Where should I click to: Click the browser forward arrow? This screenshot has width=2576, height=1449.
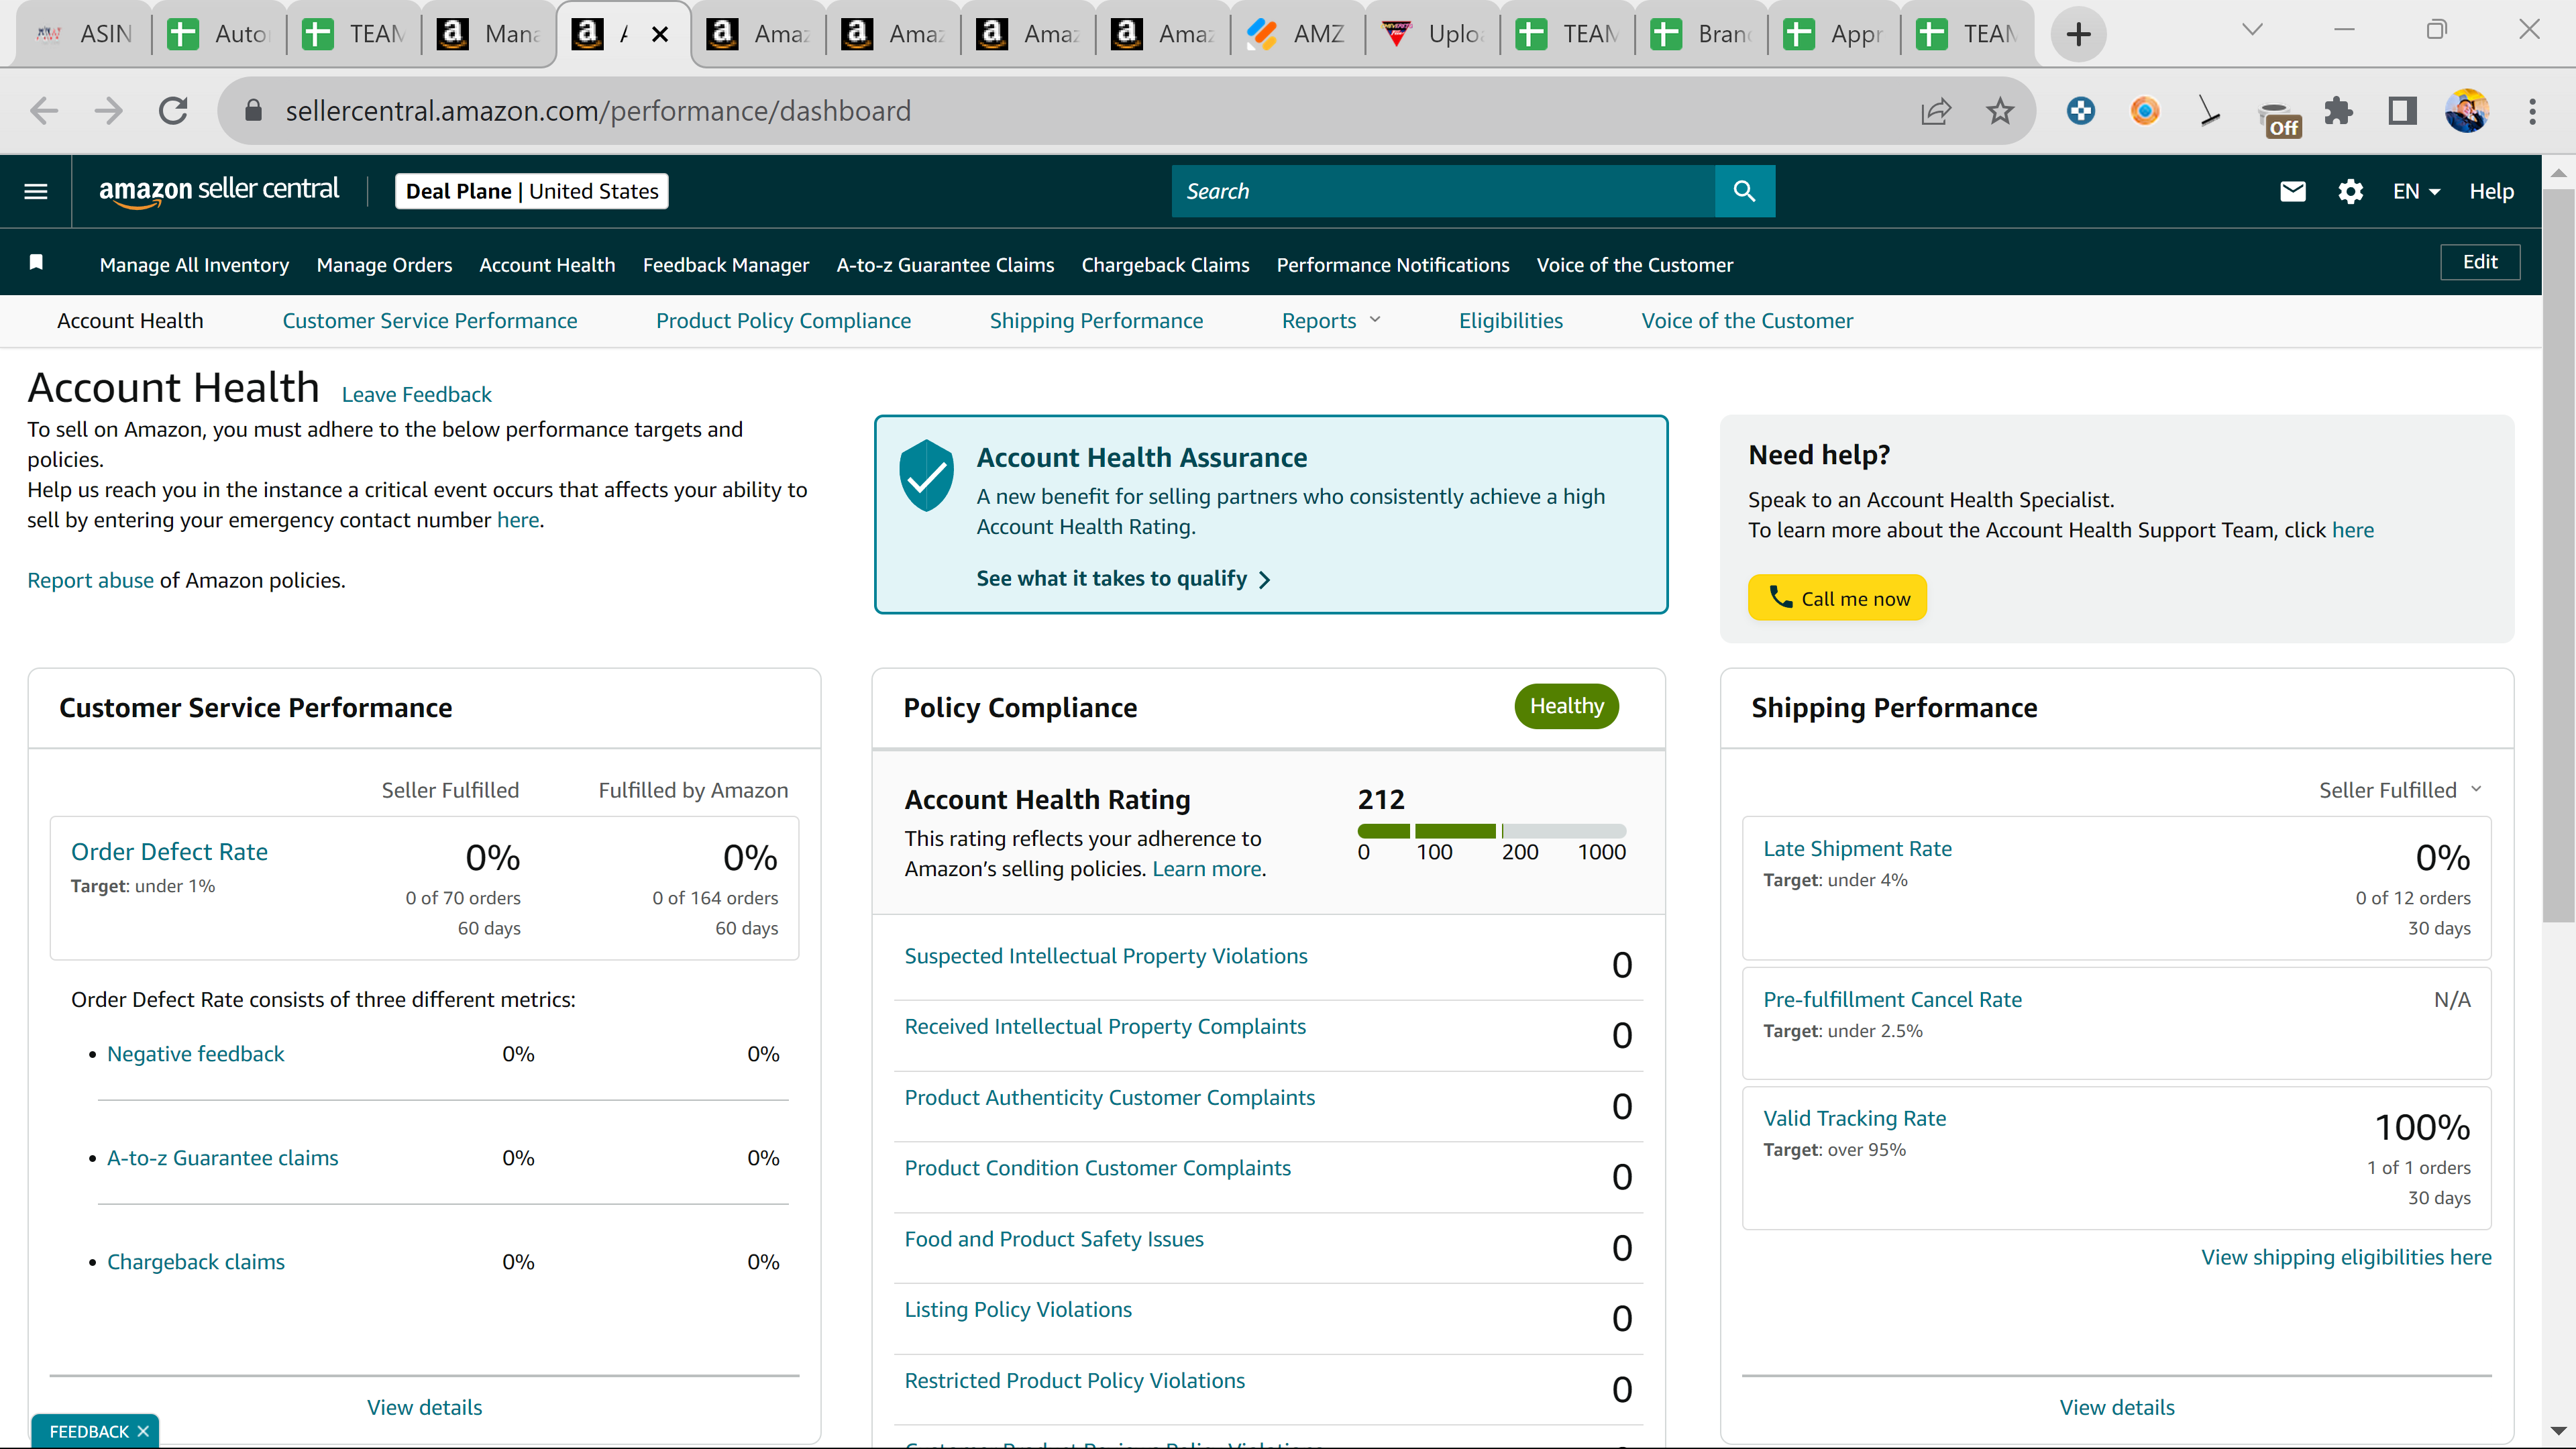click(108, 111)
